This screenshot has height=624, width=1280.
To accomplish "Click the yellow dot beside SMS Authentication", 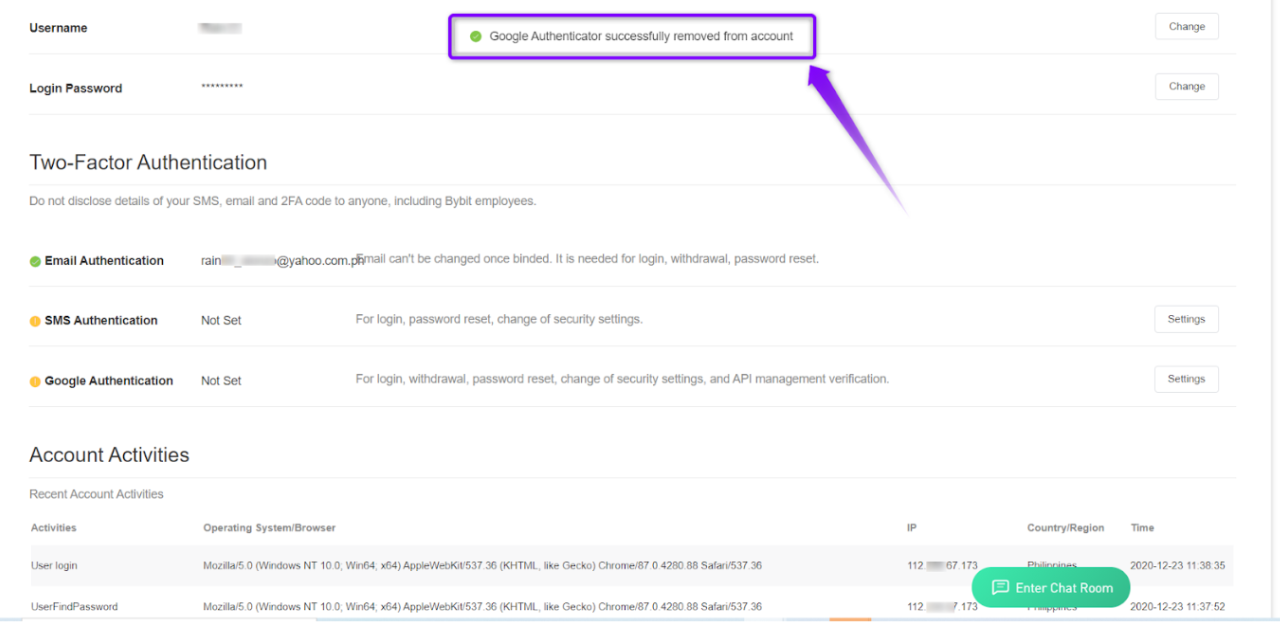I will click(x=35, y=322).
